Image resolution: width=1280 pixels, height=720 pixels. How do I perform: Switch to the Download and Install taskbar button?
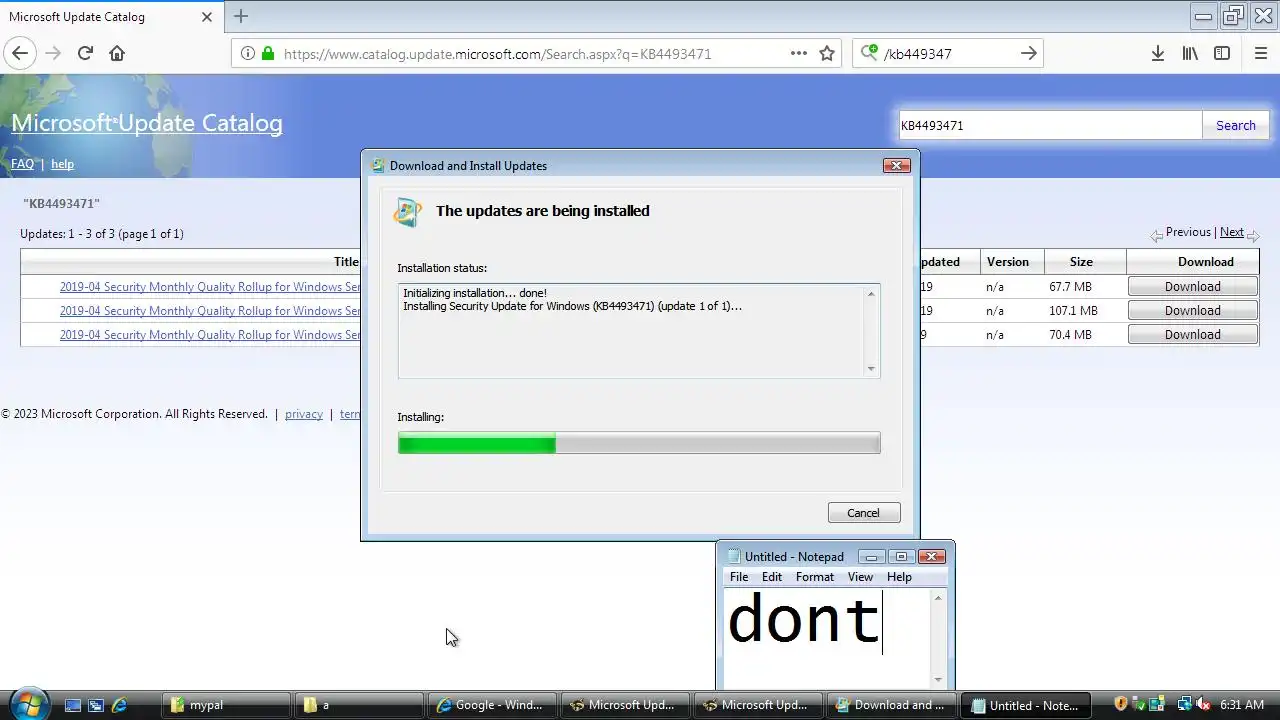892,705
